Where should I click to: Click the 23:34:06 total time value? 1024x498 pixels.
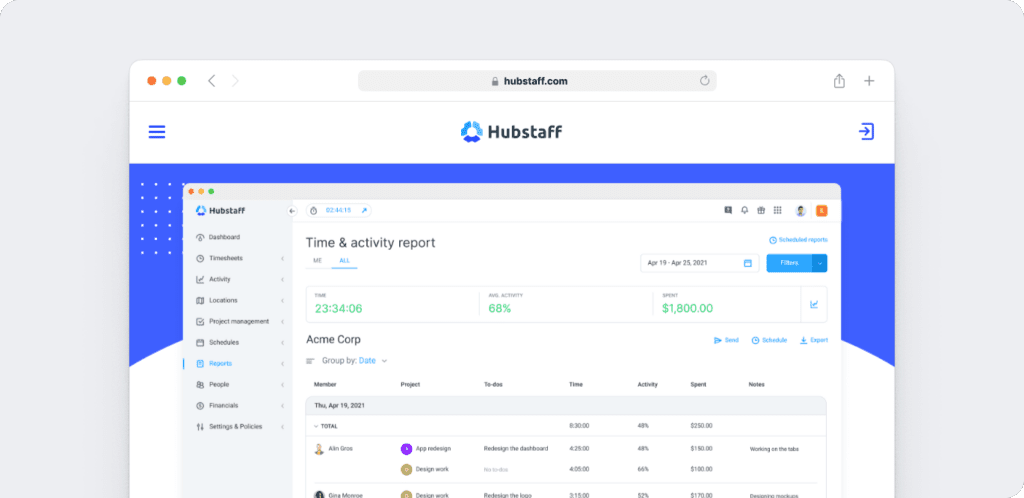coord(338,309)
